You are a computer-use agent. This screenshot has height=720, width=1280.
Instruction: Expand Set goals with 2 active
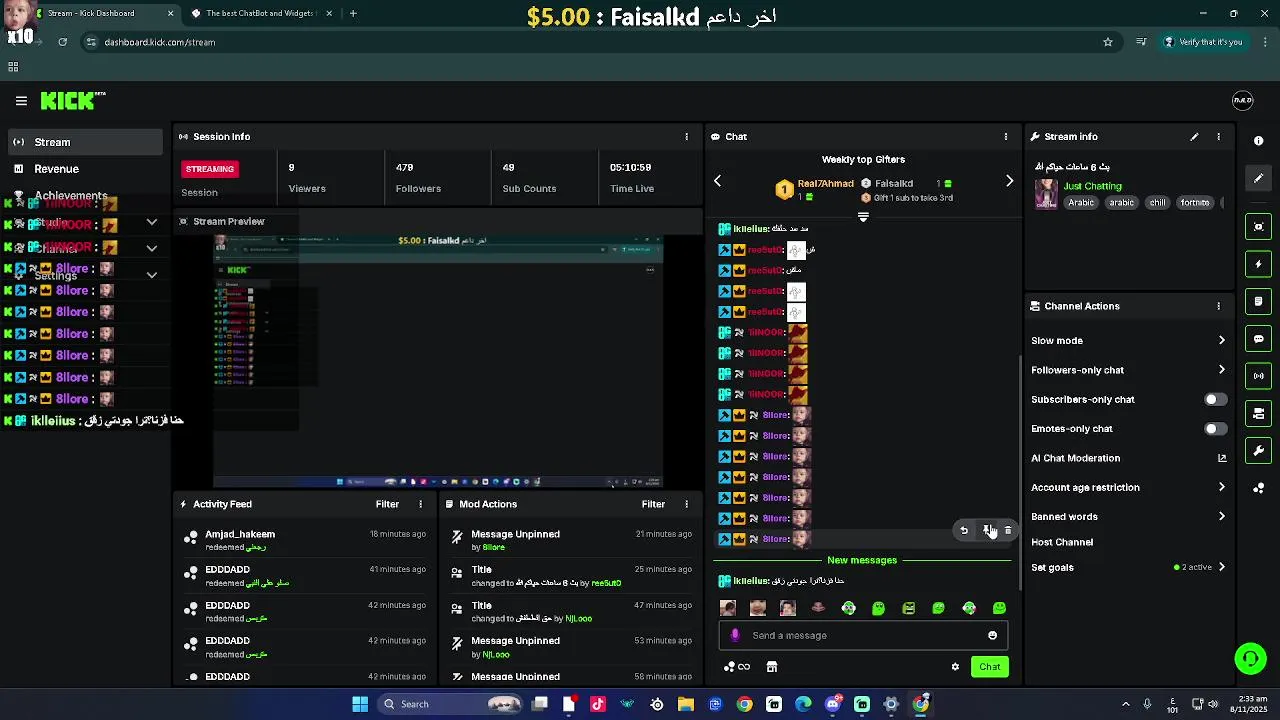pyautogui.click(x=1128, y=568)
